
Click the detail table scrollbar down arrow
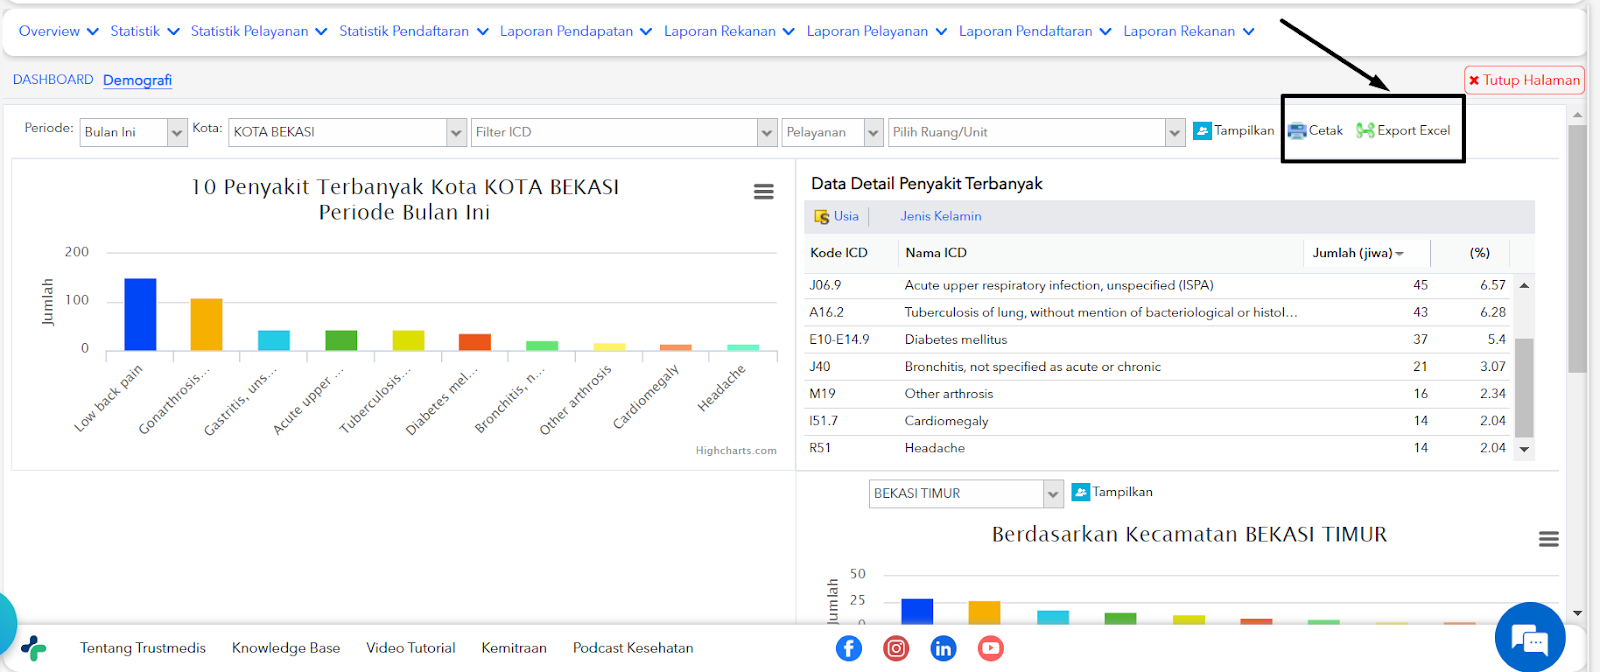[x=1524, y=450]
